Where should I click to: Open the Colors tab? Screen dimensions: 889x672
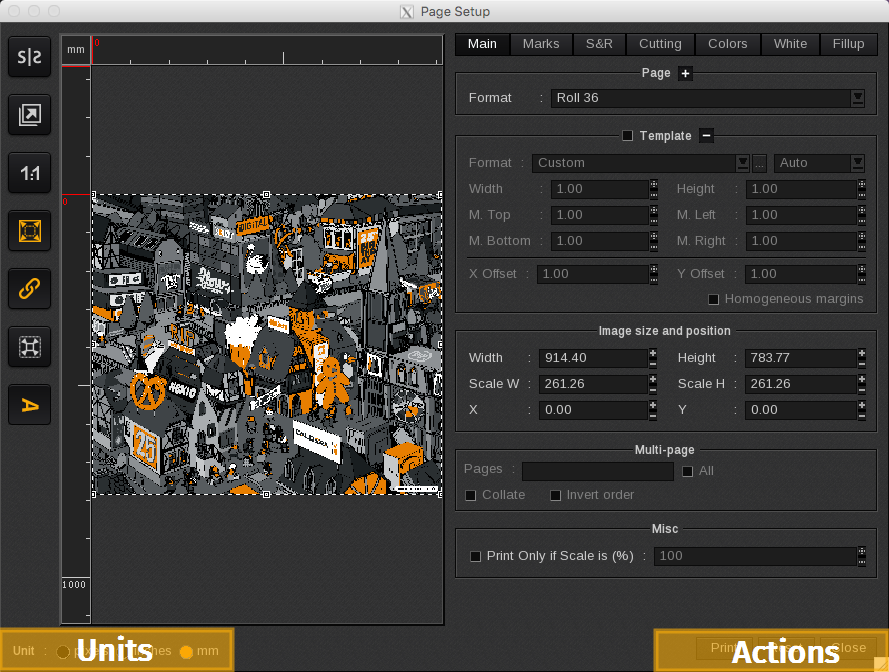coord(727,44)
